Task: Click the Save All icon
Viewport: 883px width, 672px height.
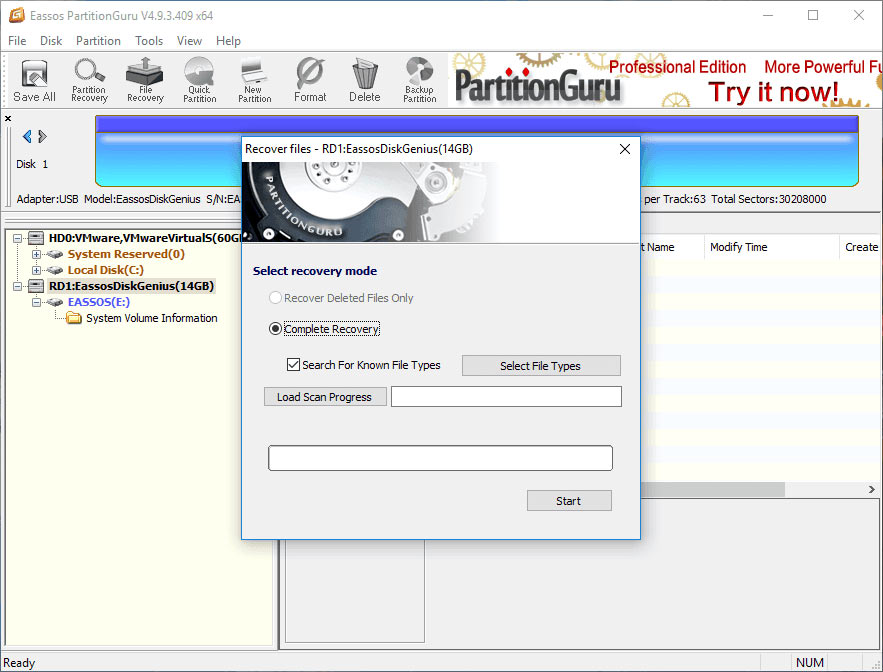Action: click(x=33, y=80)
